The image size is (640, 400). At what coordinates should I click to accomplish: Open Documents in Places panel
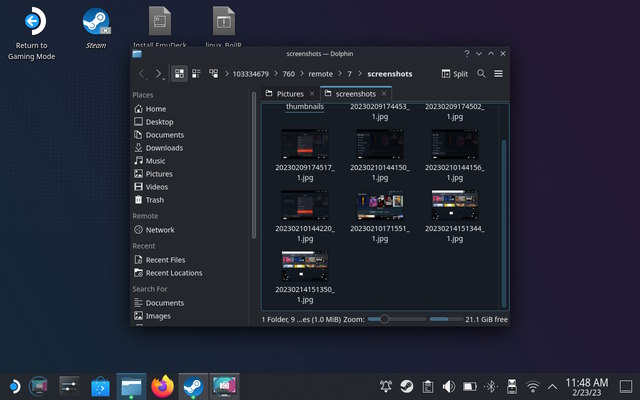[159, 135]
